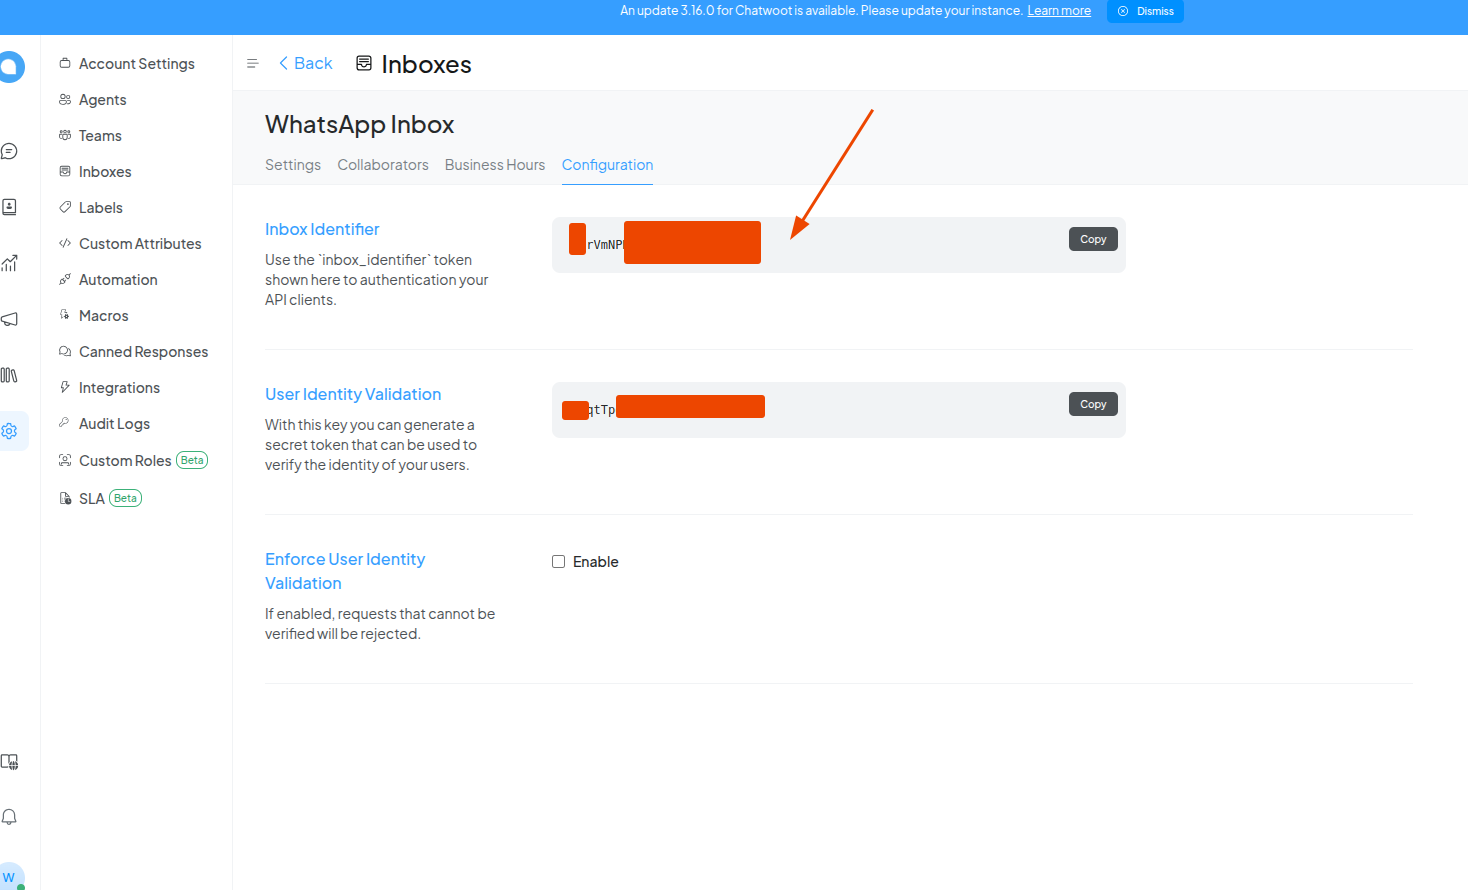The width and height of the screenshot is (1468, 890).
Task: Click the Custom Attributes code icon
Action: pos(65,243)
